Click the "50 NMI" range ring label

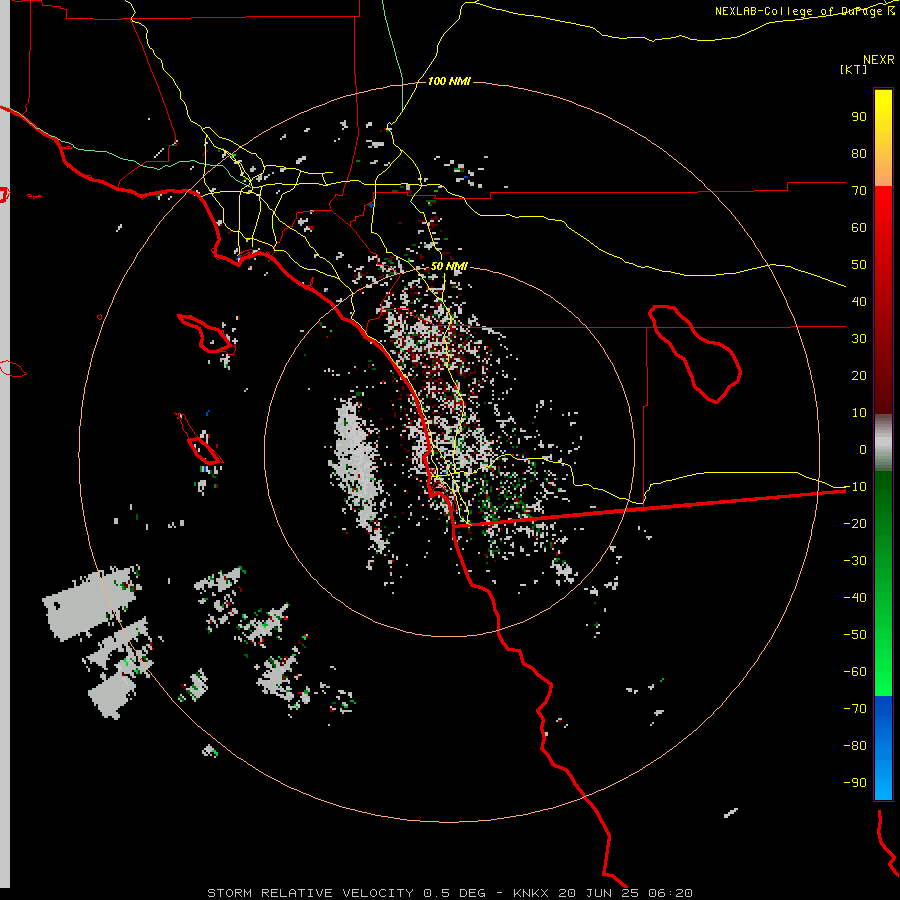click(x=449, y=266)
